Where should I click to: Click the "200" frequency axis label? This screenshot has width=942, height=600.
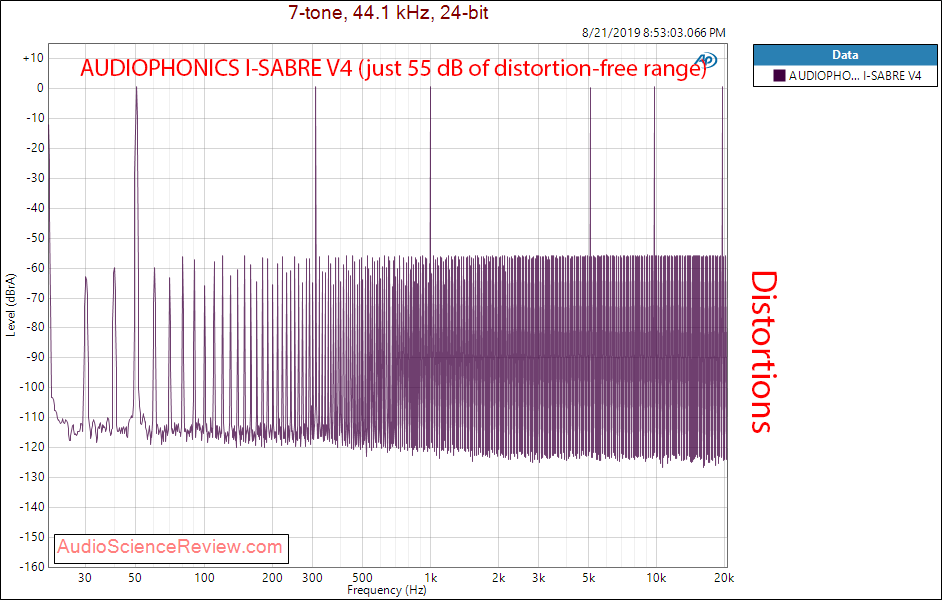pos(272,578)
